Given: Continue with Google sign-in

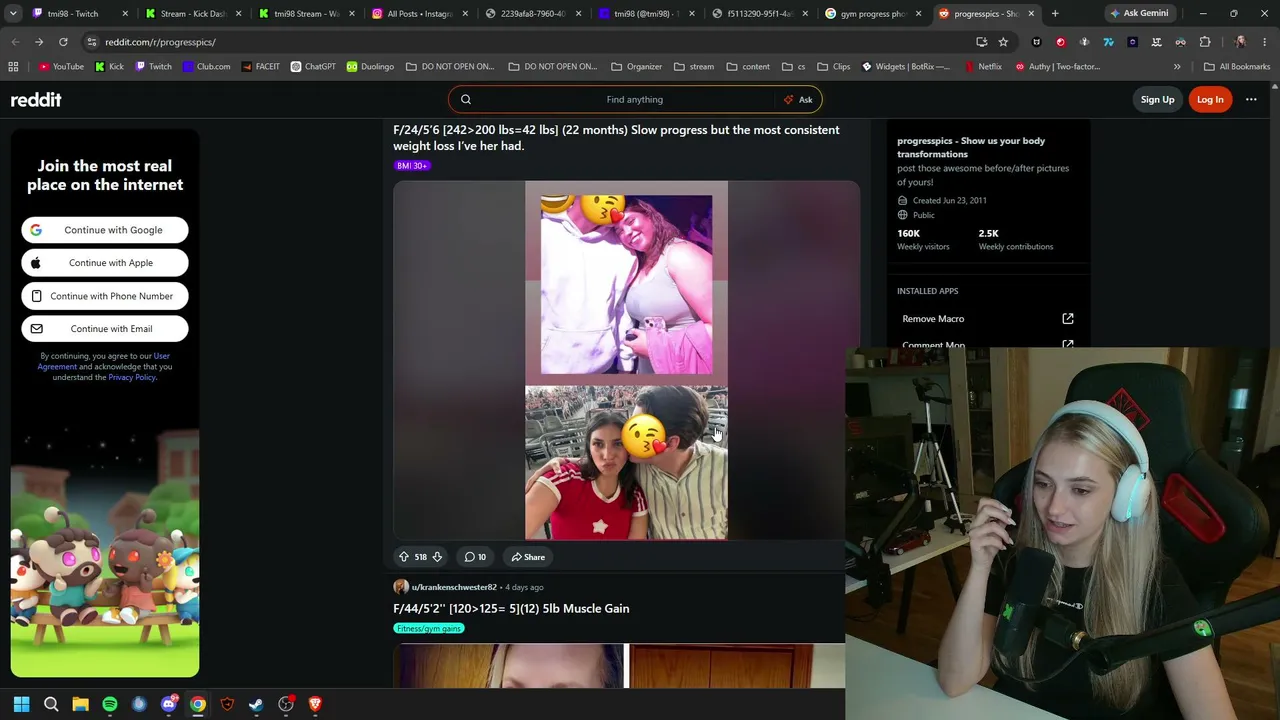Looking at the screenshot, I should pos(105,230).
